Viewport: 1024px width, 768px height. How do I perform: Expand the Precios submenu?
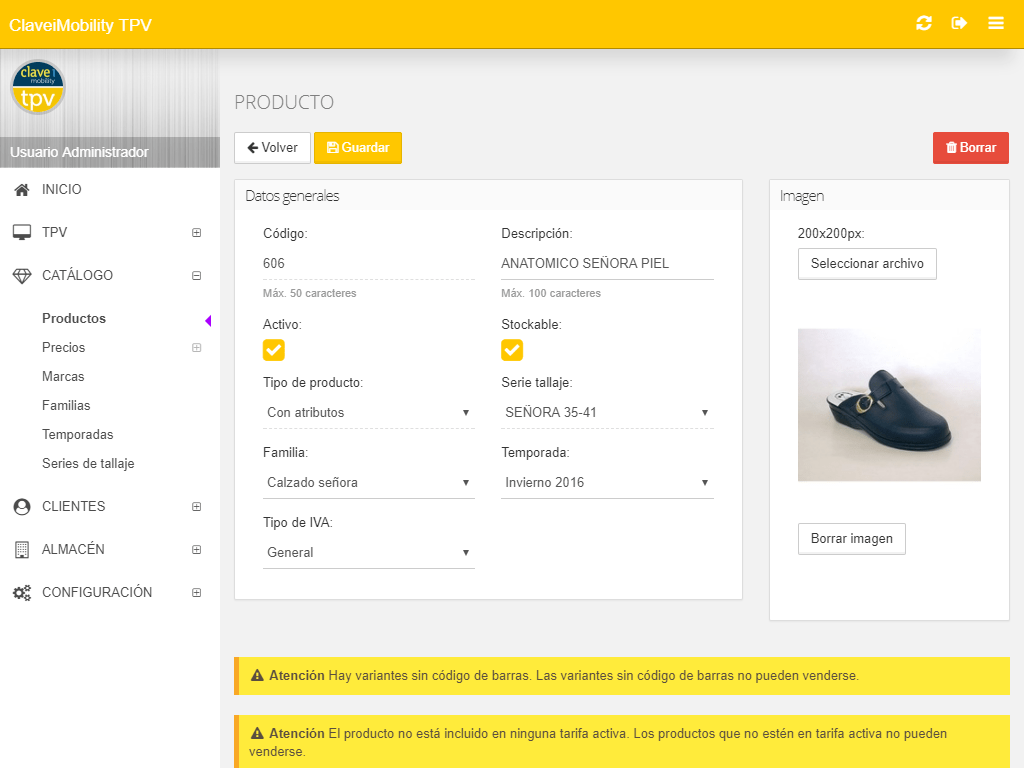coord(197,347)
